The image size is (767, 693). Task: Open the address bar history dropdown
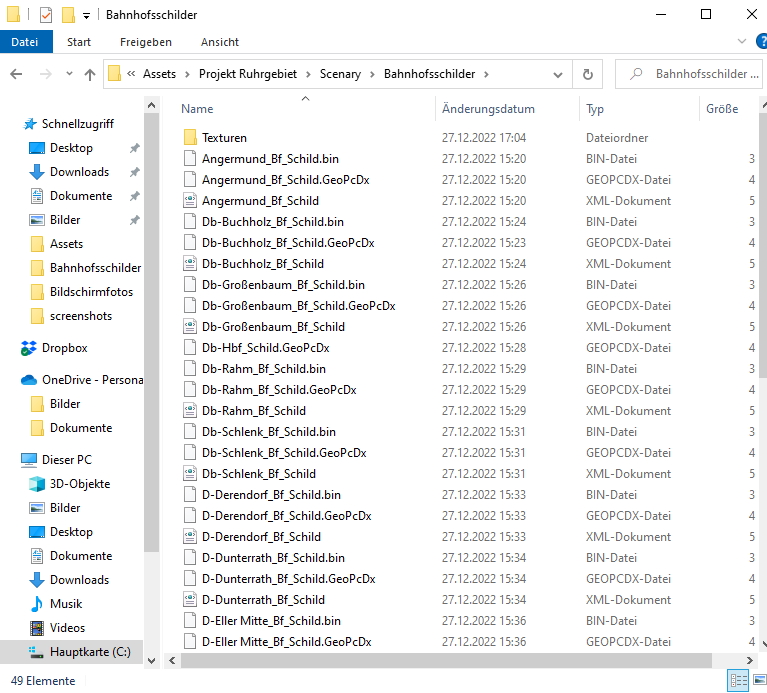point(557,74)
